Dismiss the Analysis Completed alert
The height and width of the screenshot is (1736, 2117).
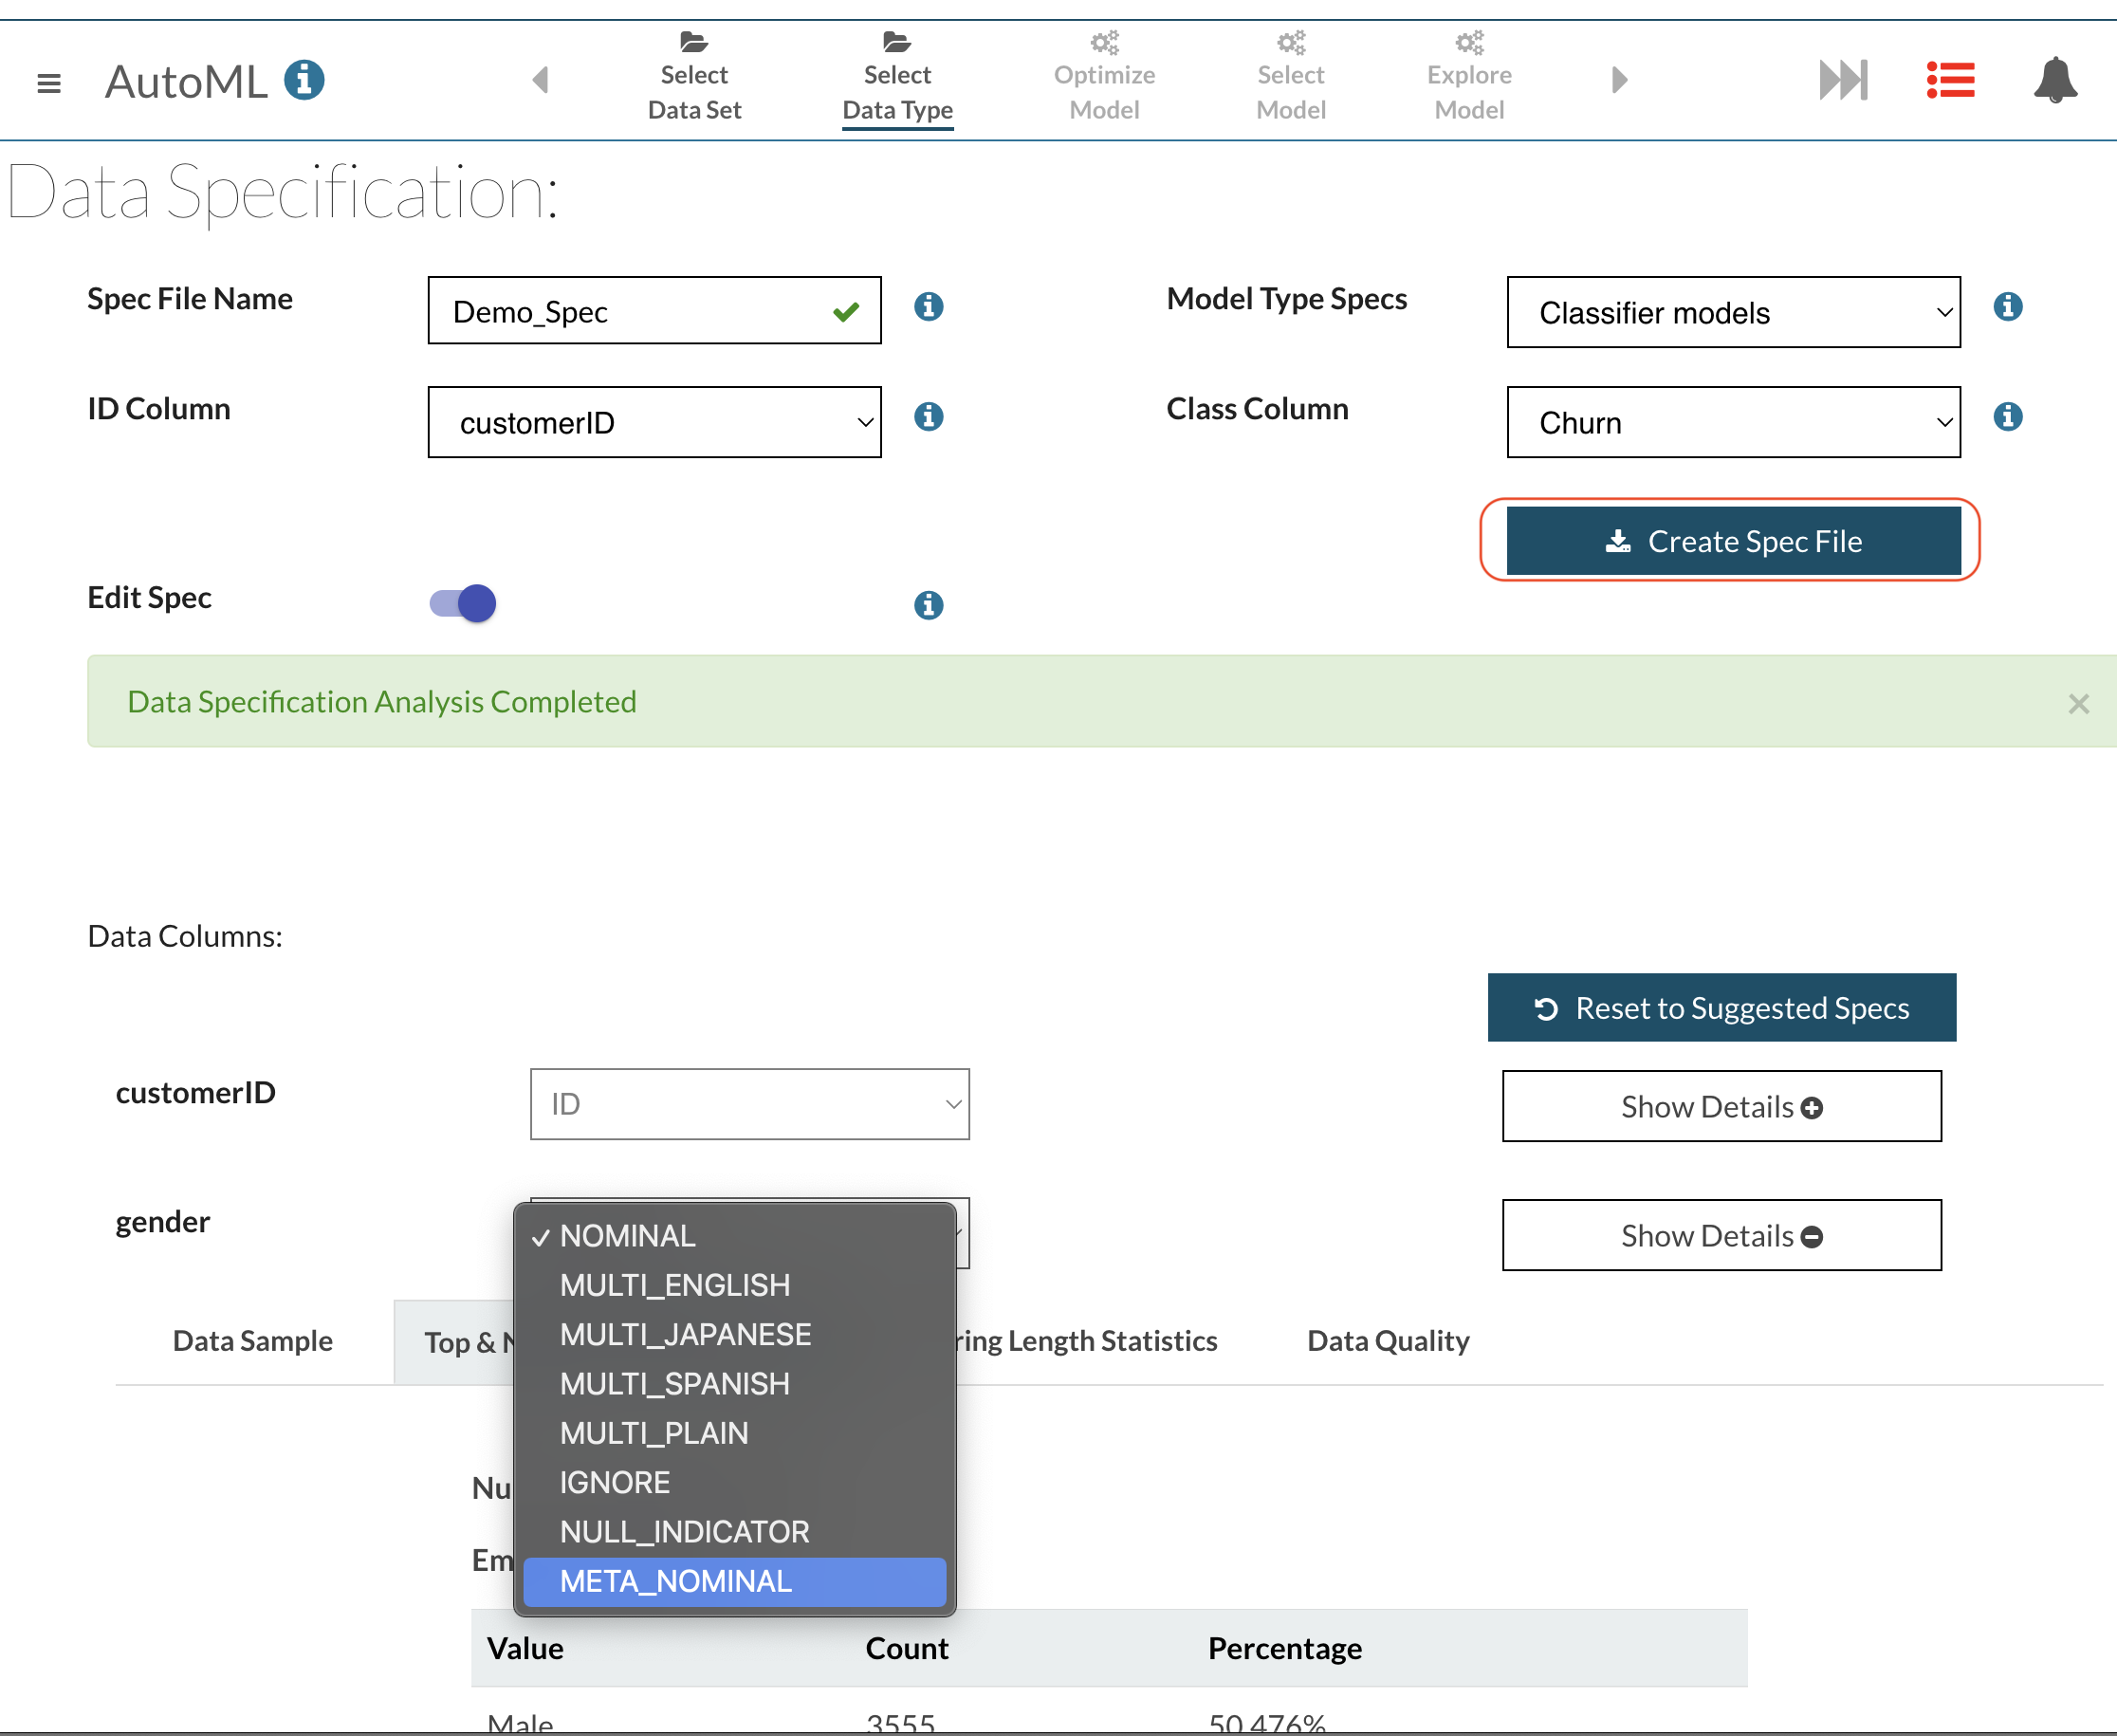tap(2078, 704)
